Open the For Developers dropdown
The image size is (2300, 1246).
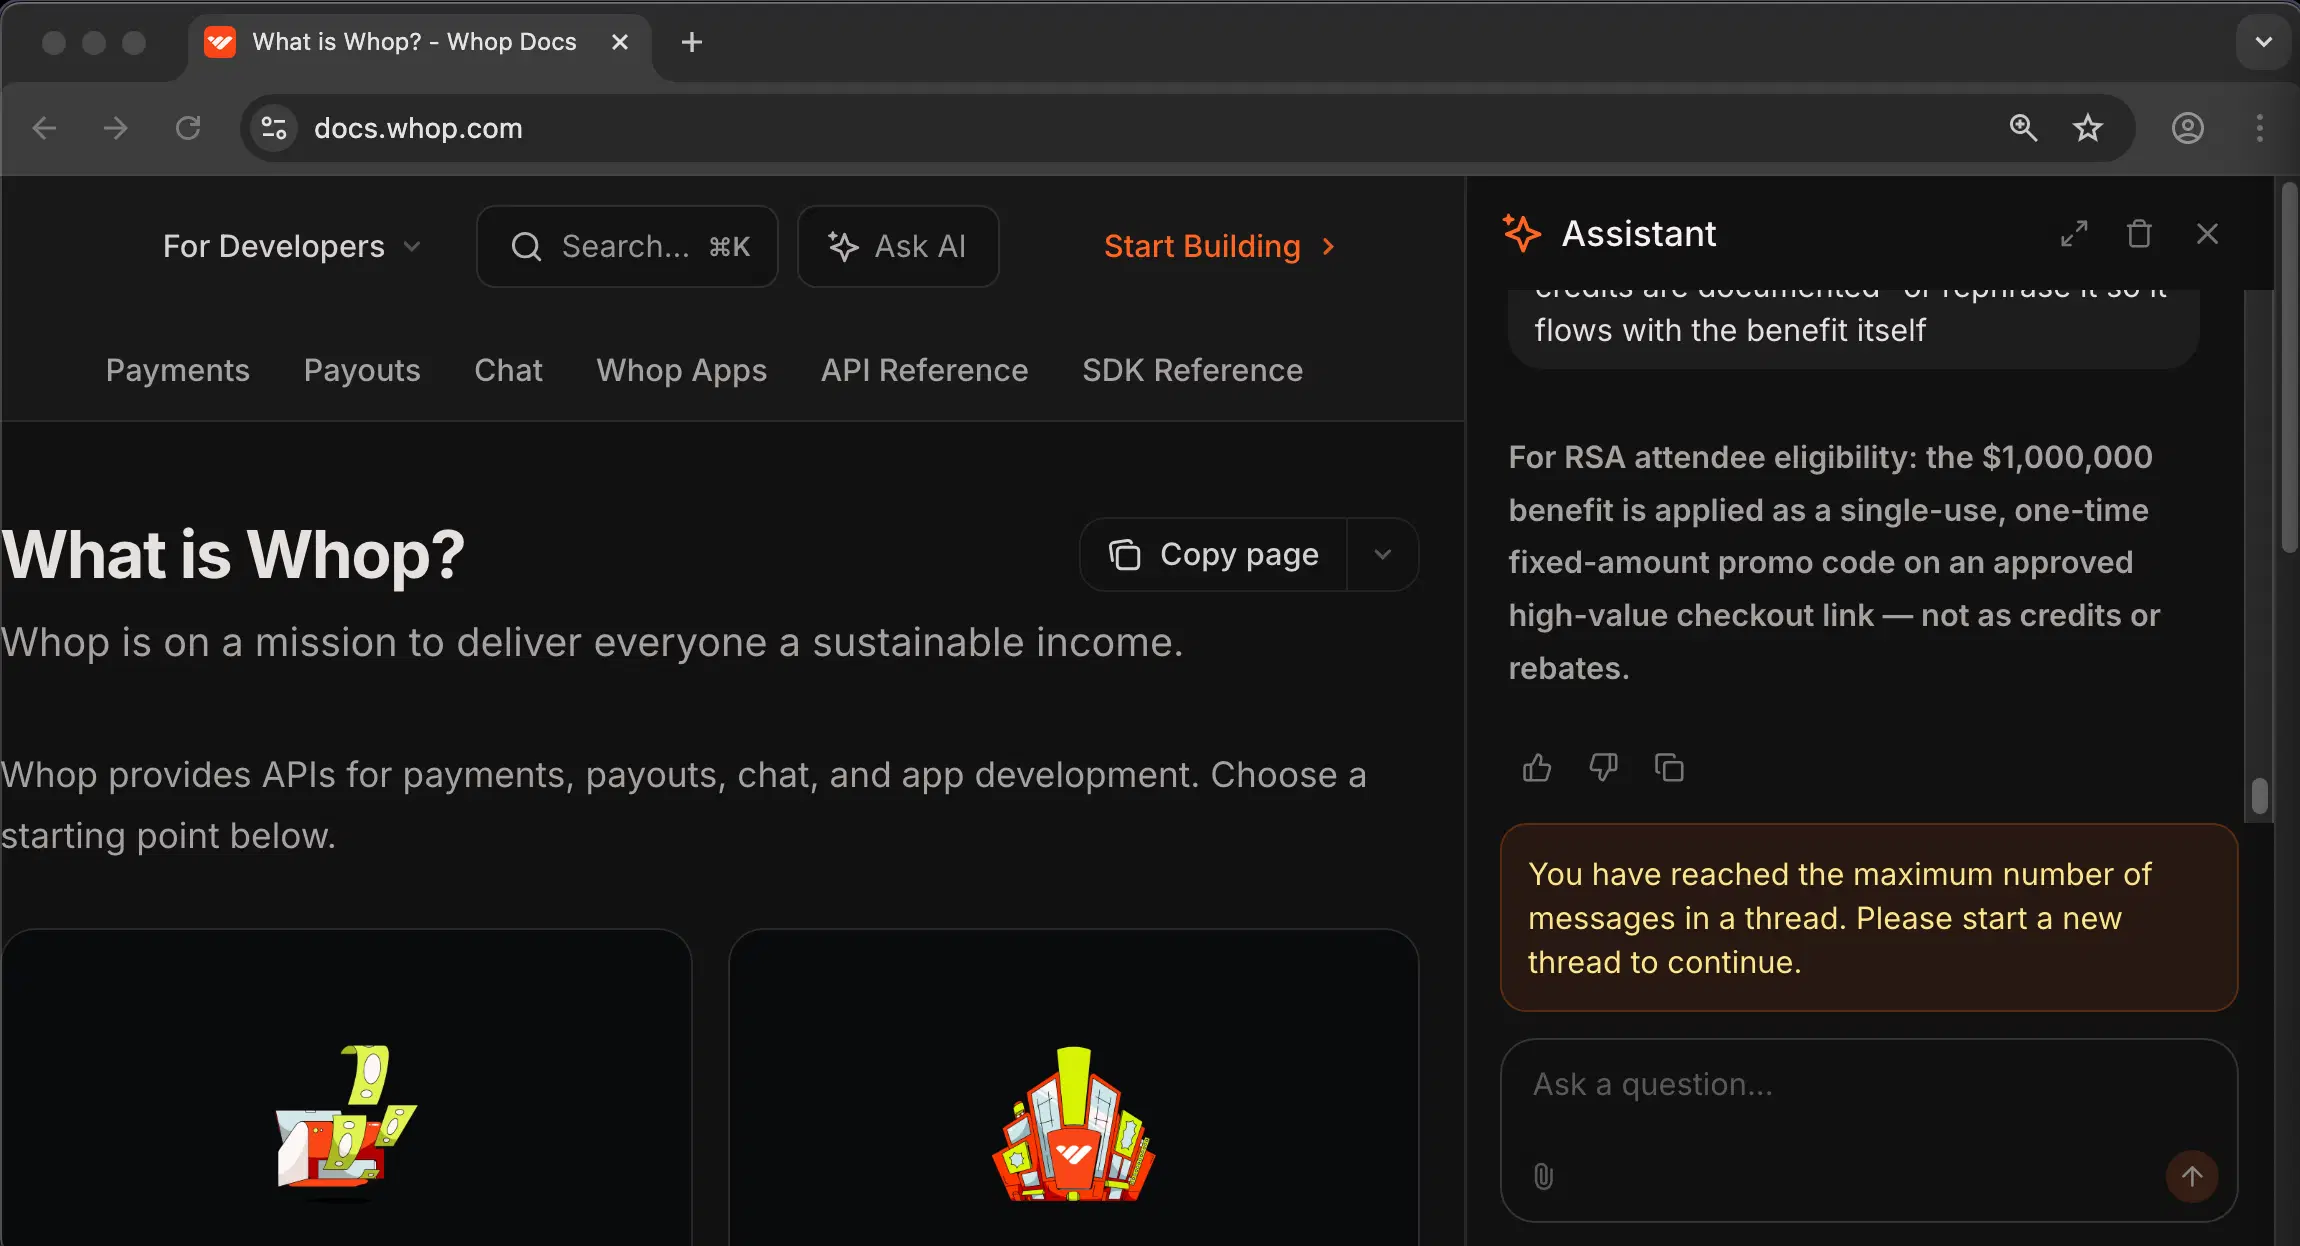(x=292, y=246)
